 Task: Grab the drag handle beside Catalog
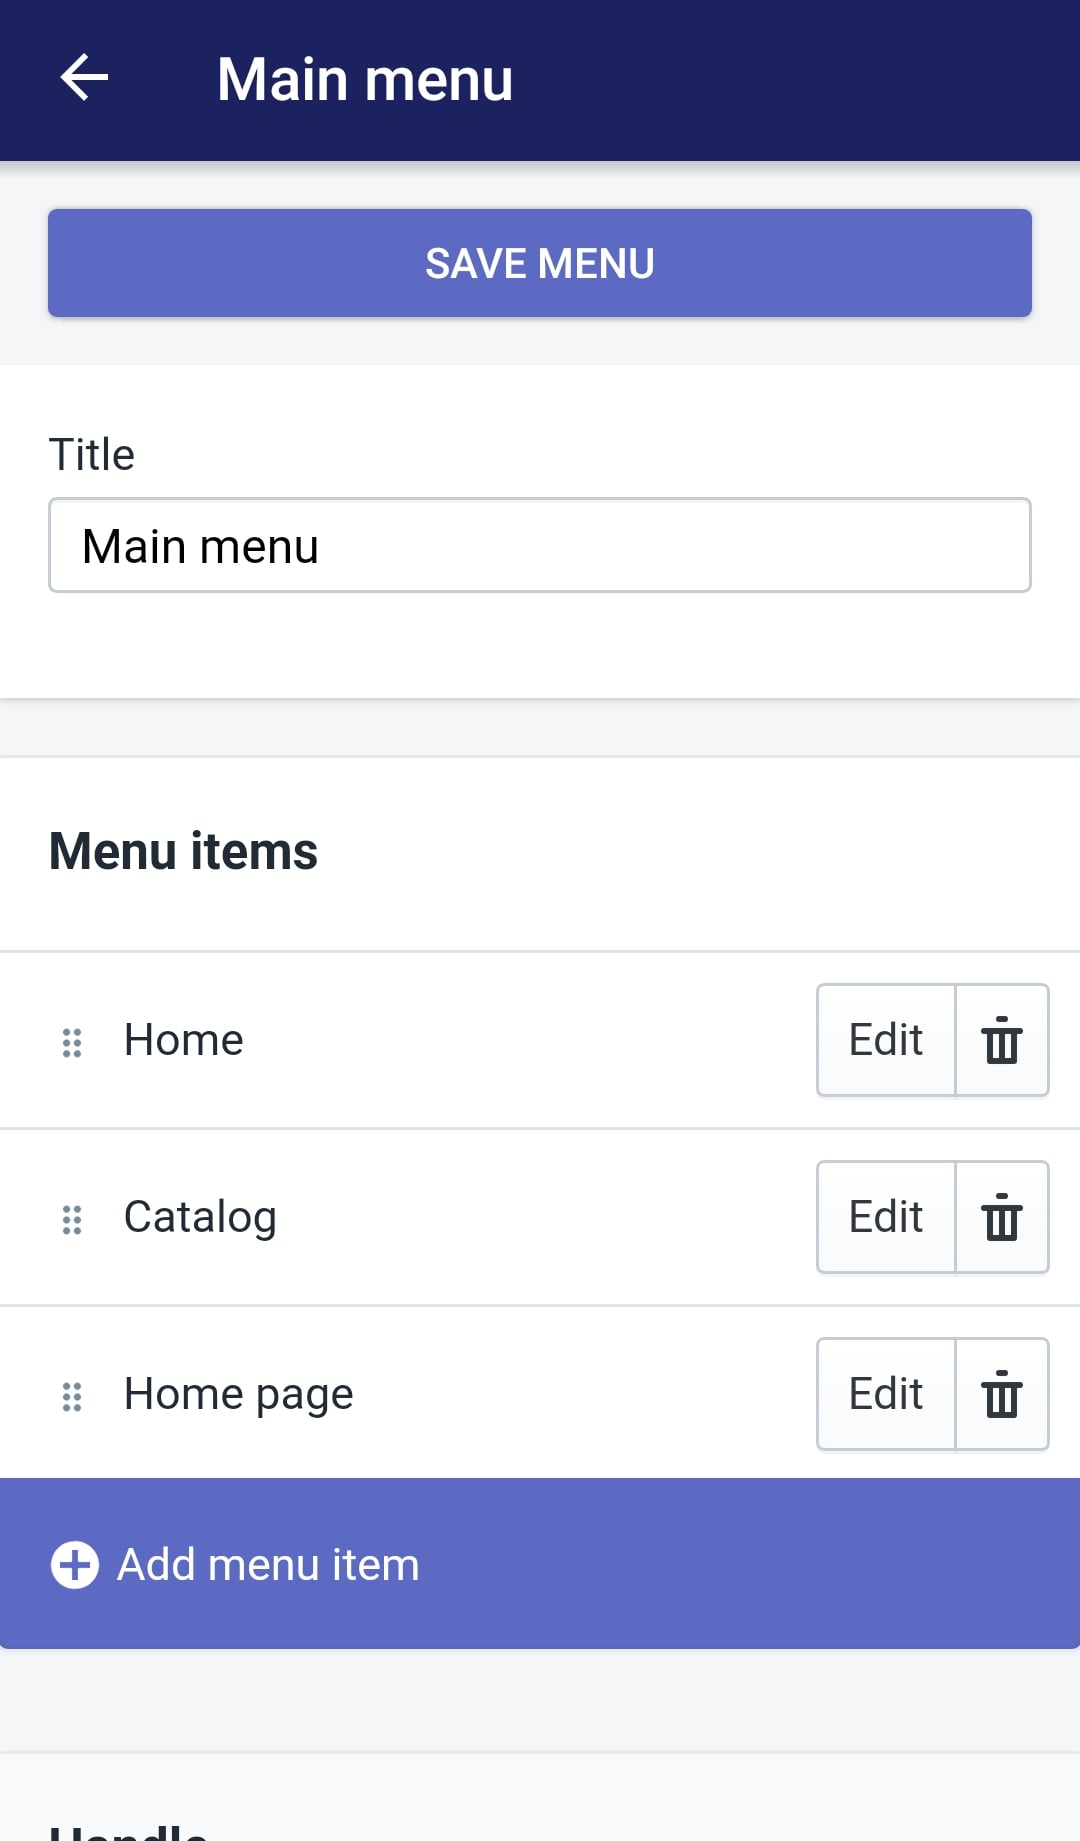point(72,1219)
